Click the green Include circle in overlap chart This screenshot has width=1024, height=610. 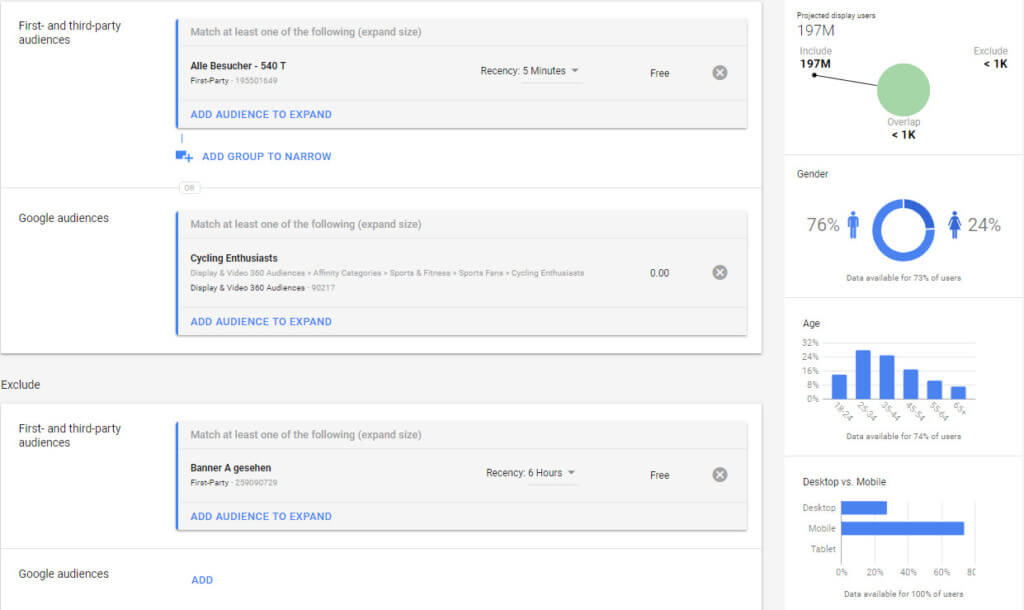(903, 90)
